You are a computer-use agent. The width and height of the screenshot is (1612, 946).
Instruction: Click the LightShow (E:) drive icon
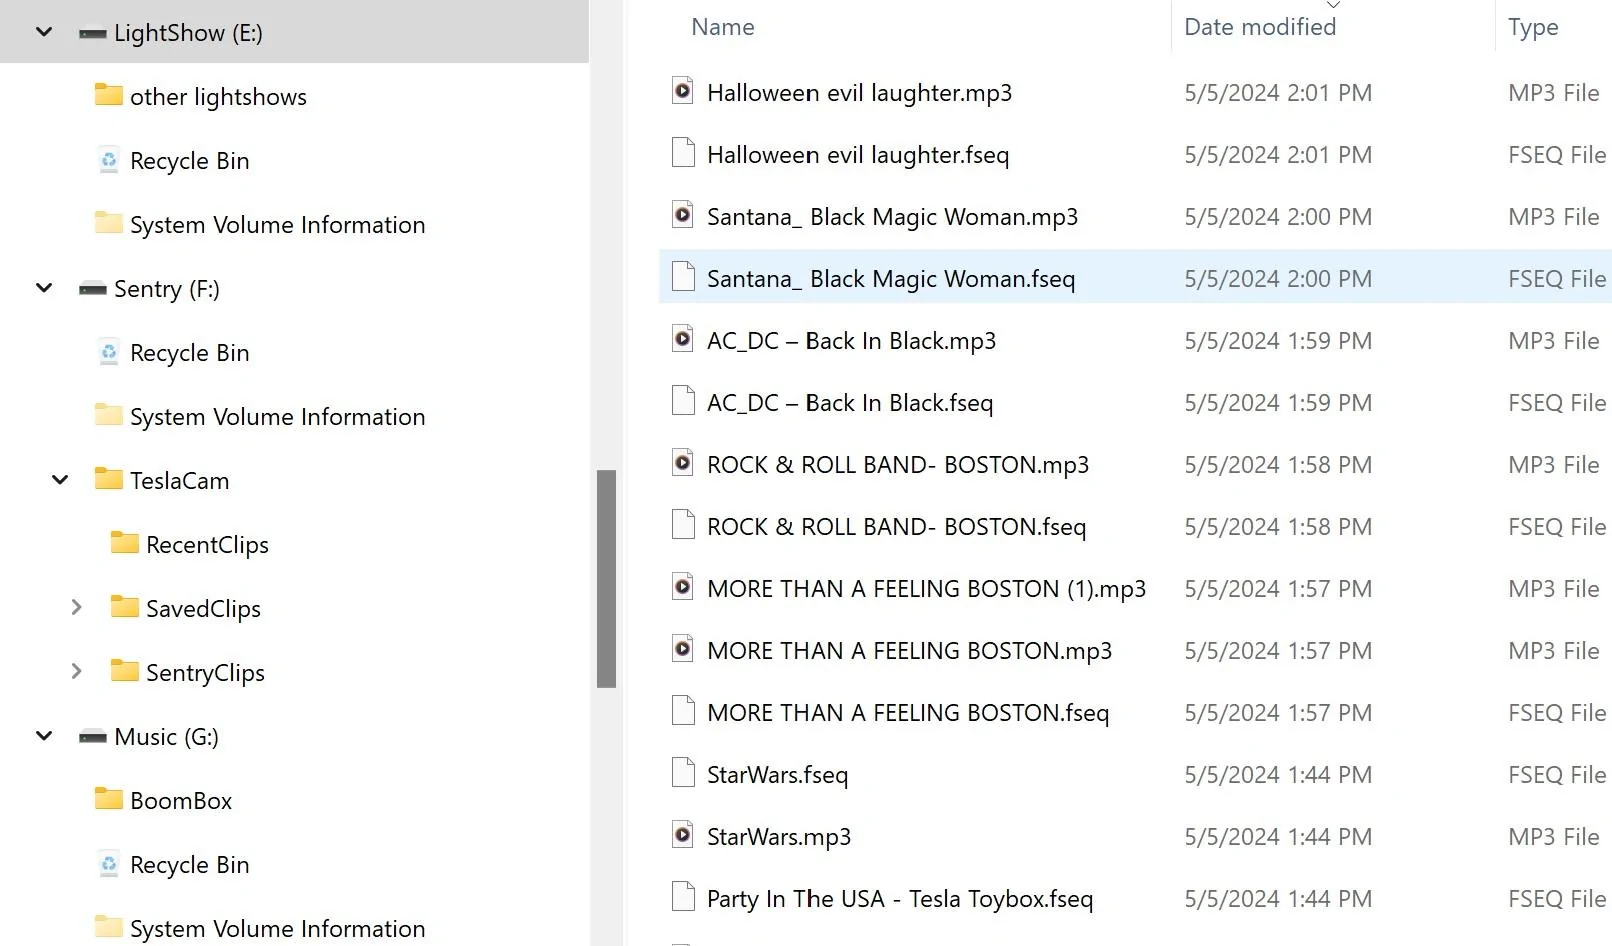(93, 33)
